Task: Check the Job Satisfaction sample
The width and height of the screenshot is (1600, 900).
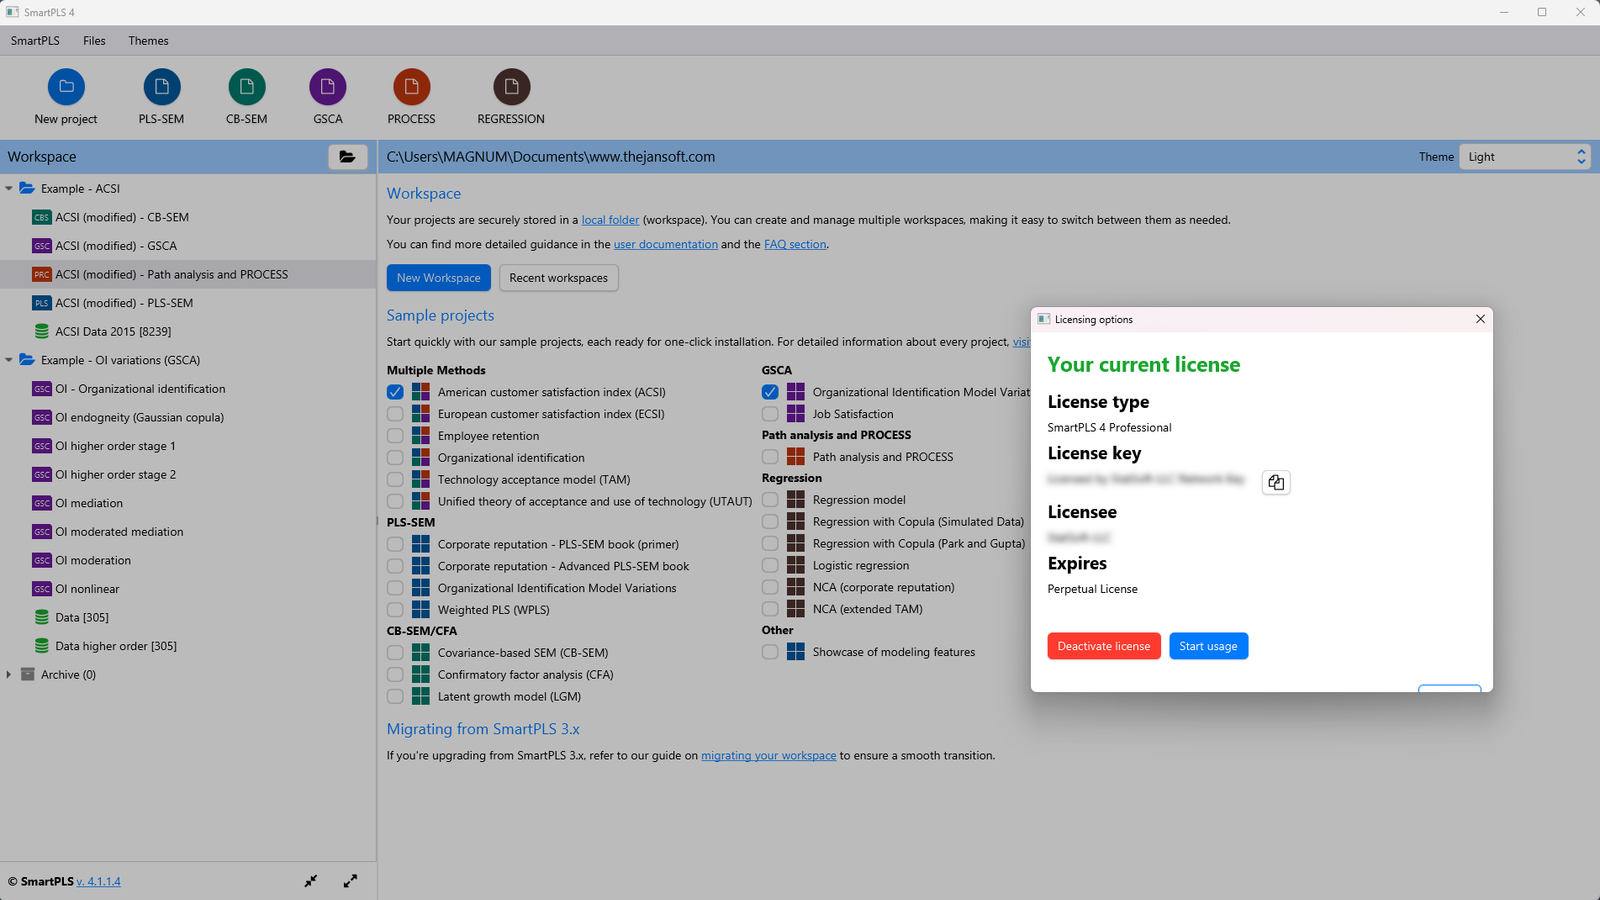Action: 770,414
